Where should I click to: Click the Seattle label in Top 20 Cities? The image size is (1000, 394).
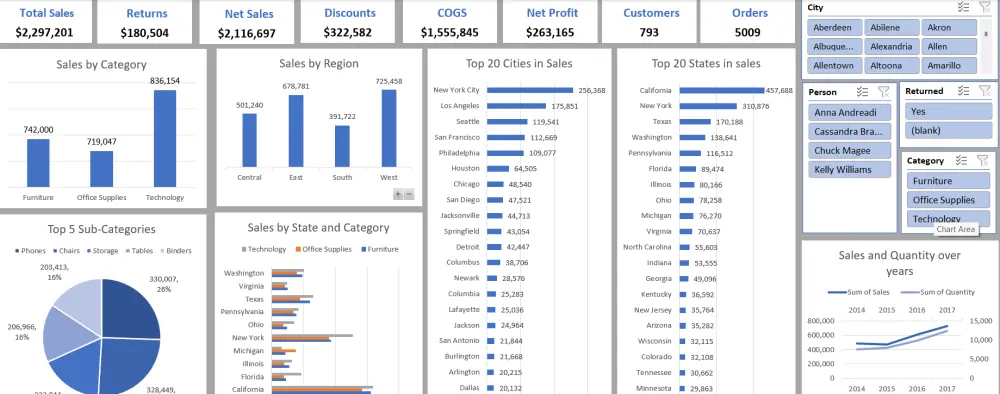click(467, 122)
